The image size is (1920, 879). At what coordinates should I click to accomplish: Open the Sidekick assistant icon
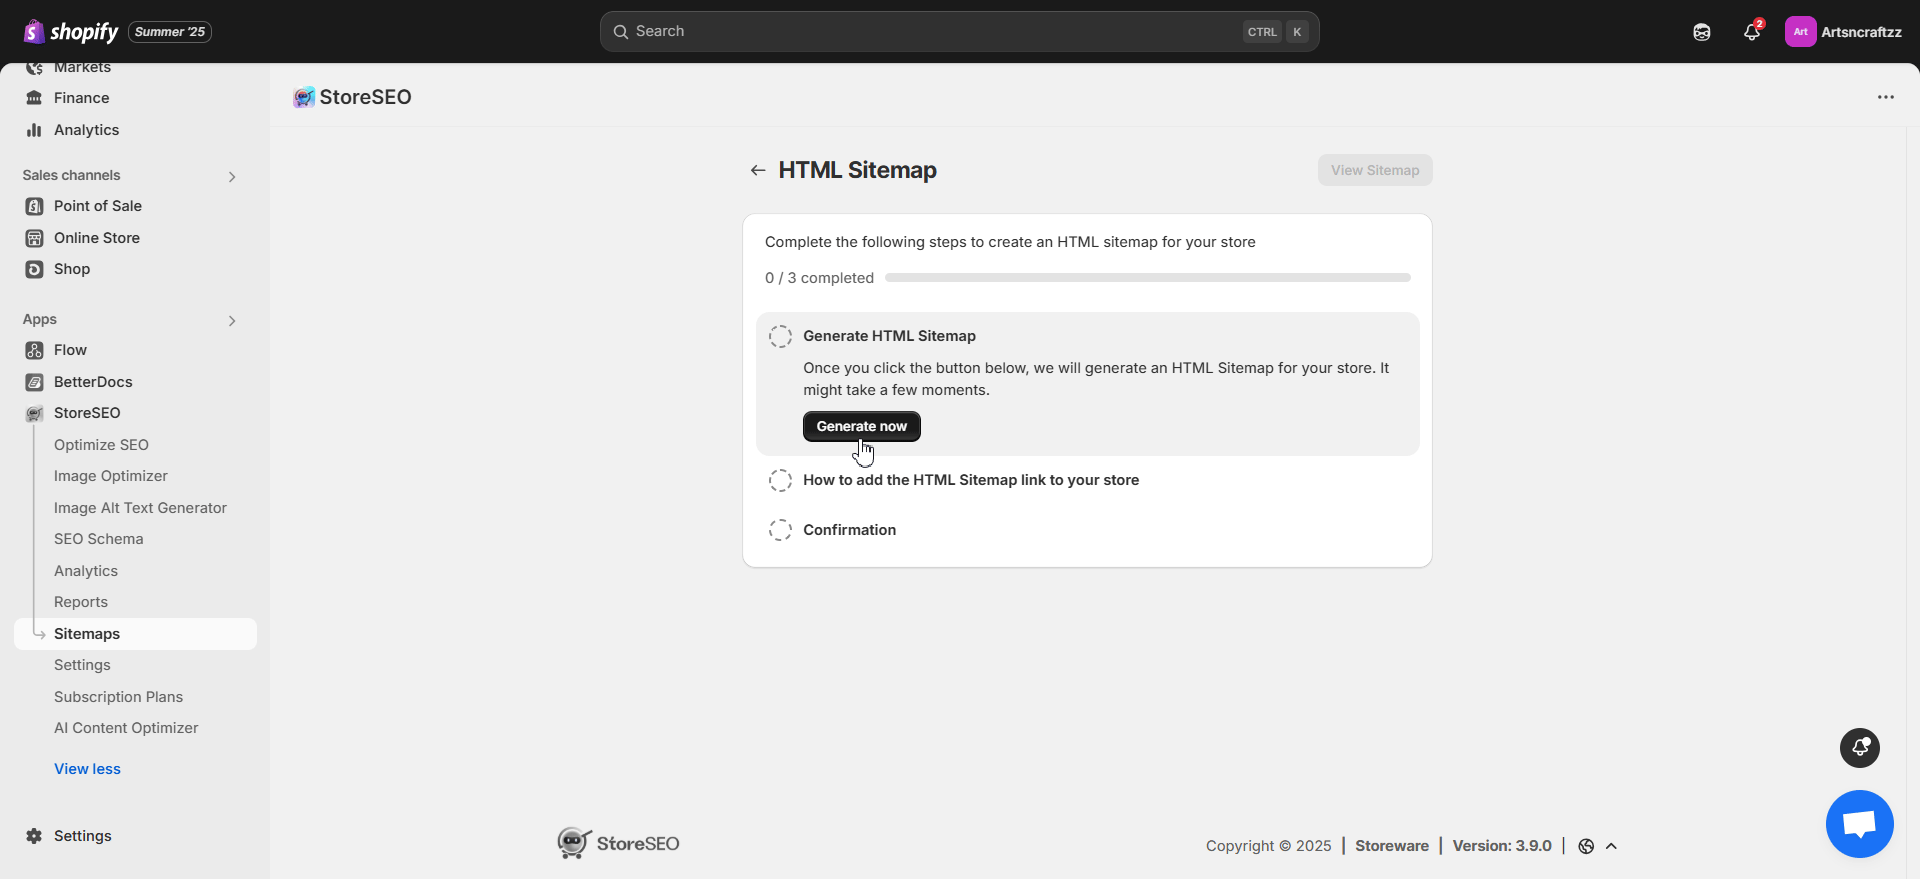click(x=1702, y=32)
